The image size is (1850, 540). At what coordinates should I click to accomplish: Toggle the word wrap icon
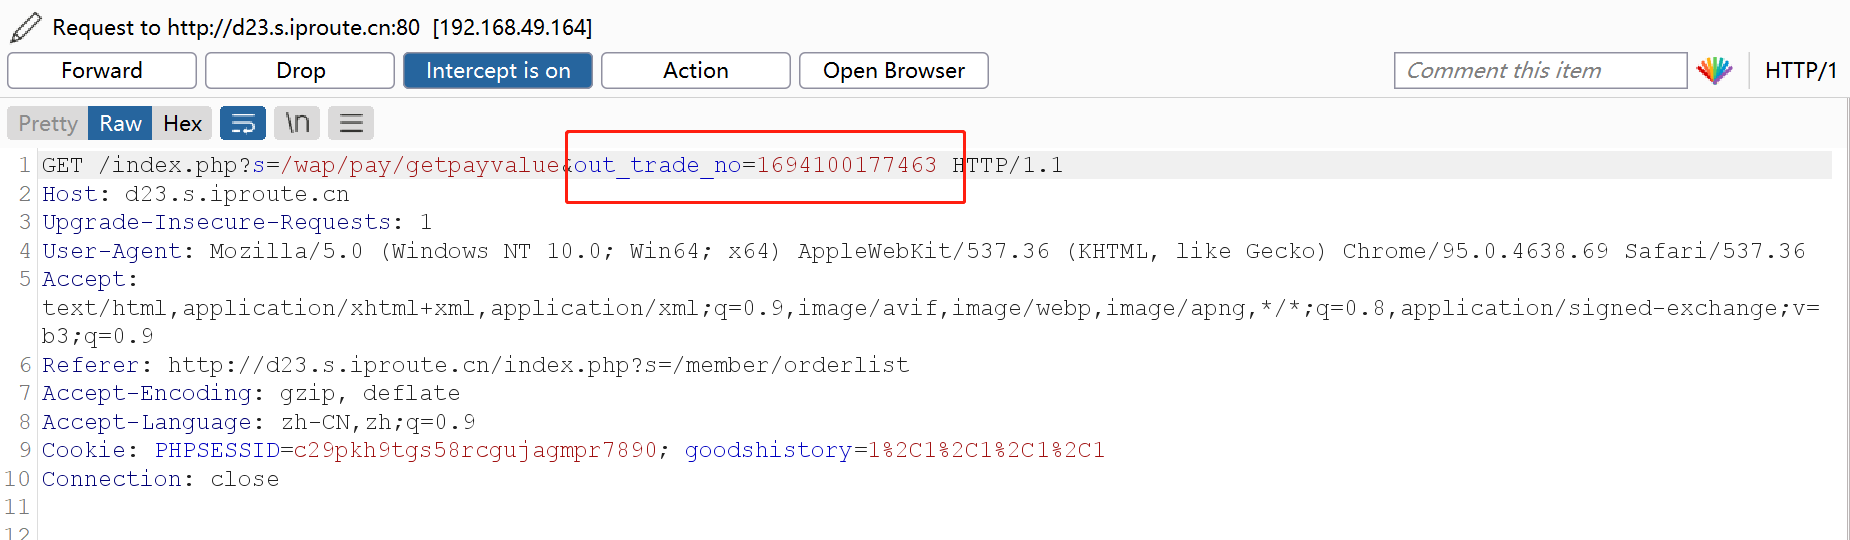[243, 124]
